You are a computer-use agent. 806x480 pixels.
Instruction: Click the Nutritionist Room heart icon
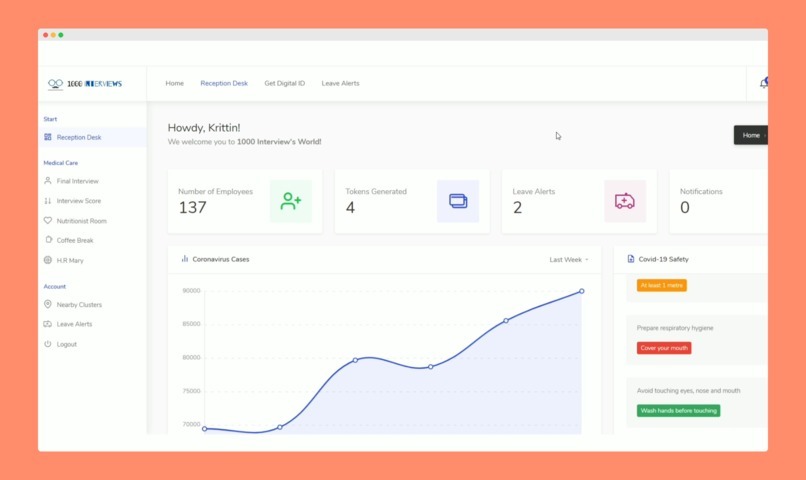pyautogui.click(x=48, y=220)
